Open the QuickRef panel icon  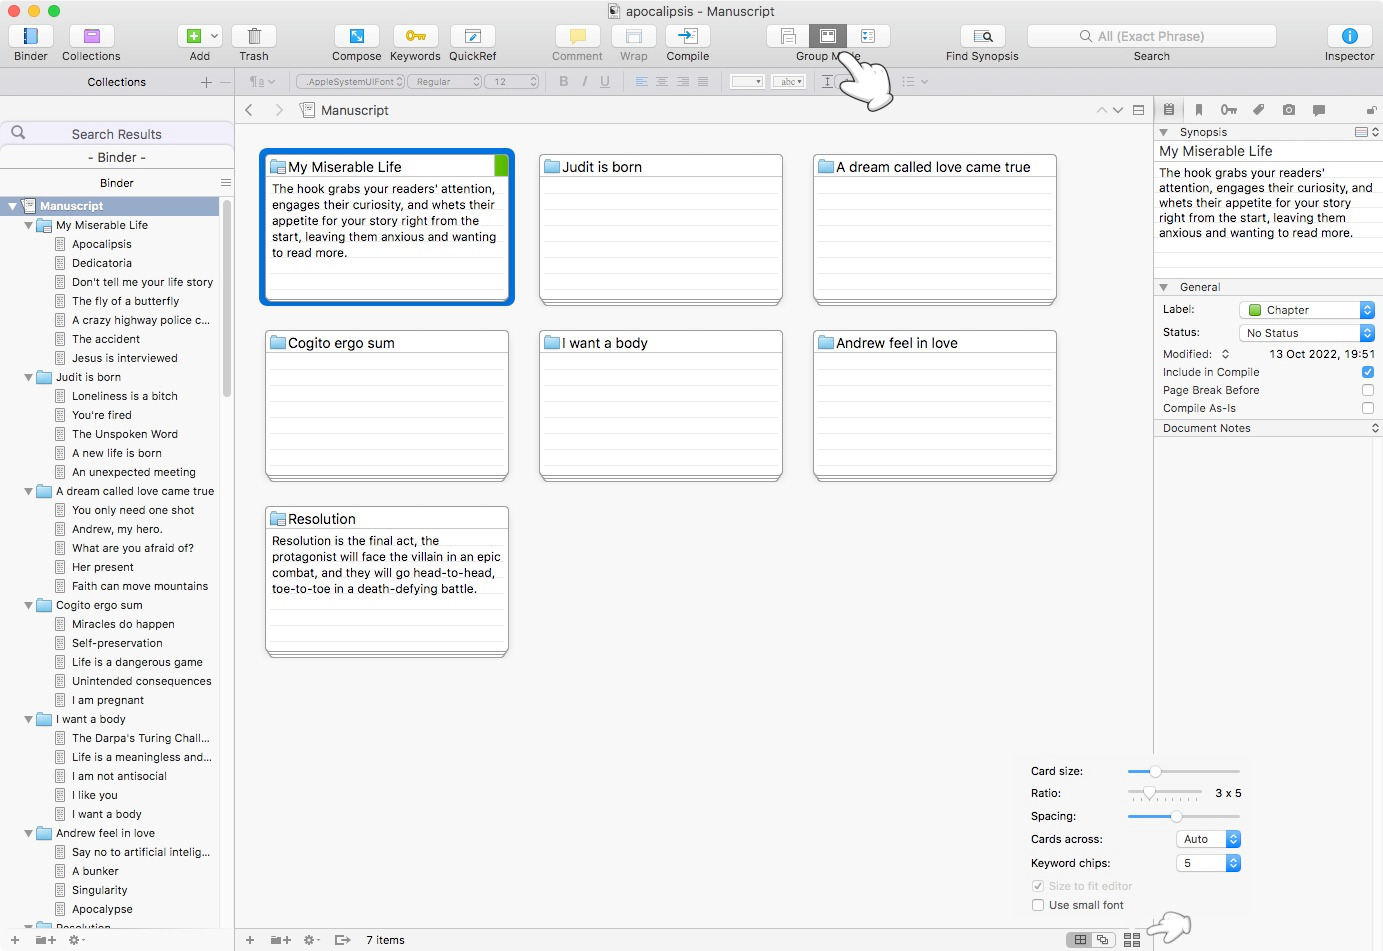pyautogui.click(x=472, y=37)
